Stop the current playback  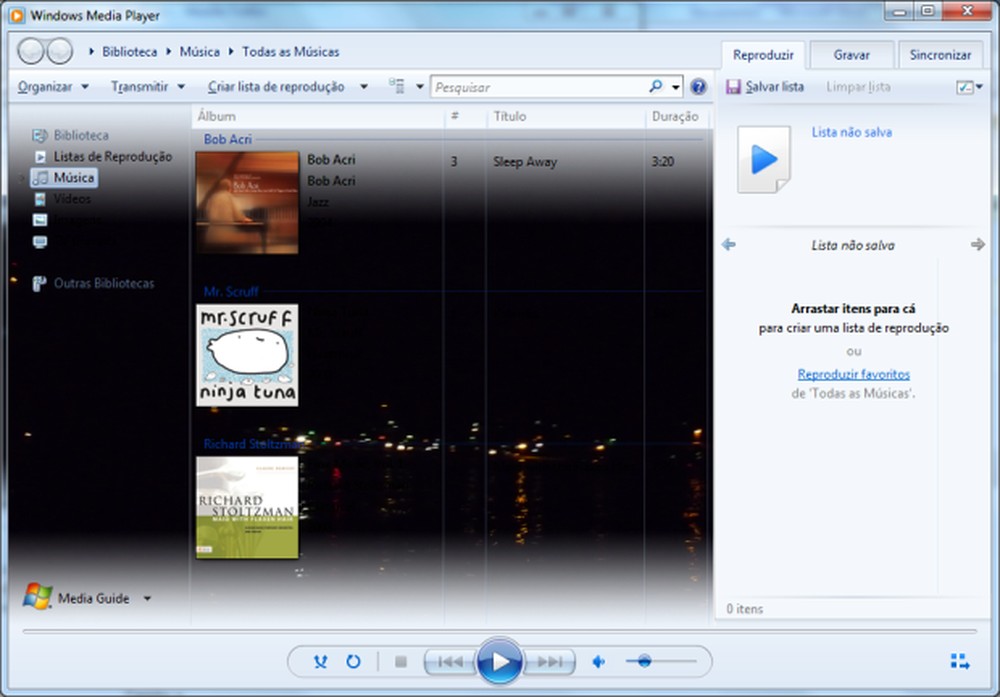pyautogui.click(x=399, y=661)
